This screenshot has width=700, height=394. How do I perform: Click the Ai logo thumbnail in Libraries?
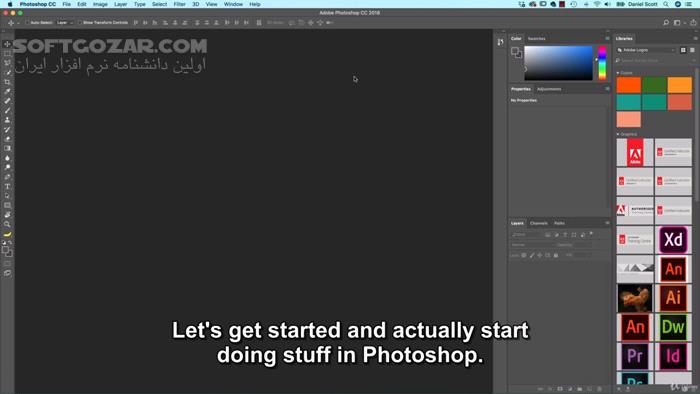click(x=673, y=298)
